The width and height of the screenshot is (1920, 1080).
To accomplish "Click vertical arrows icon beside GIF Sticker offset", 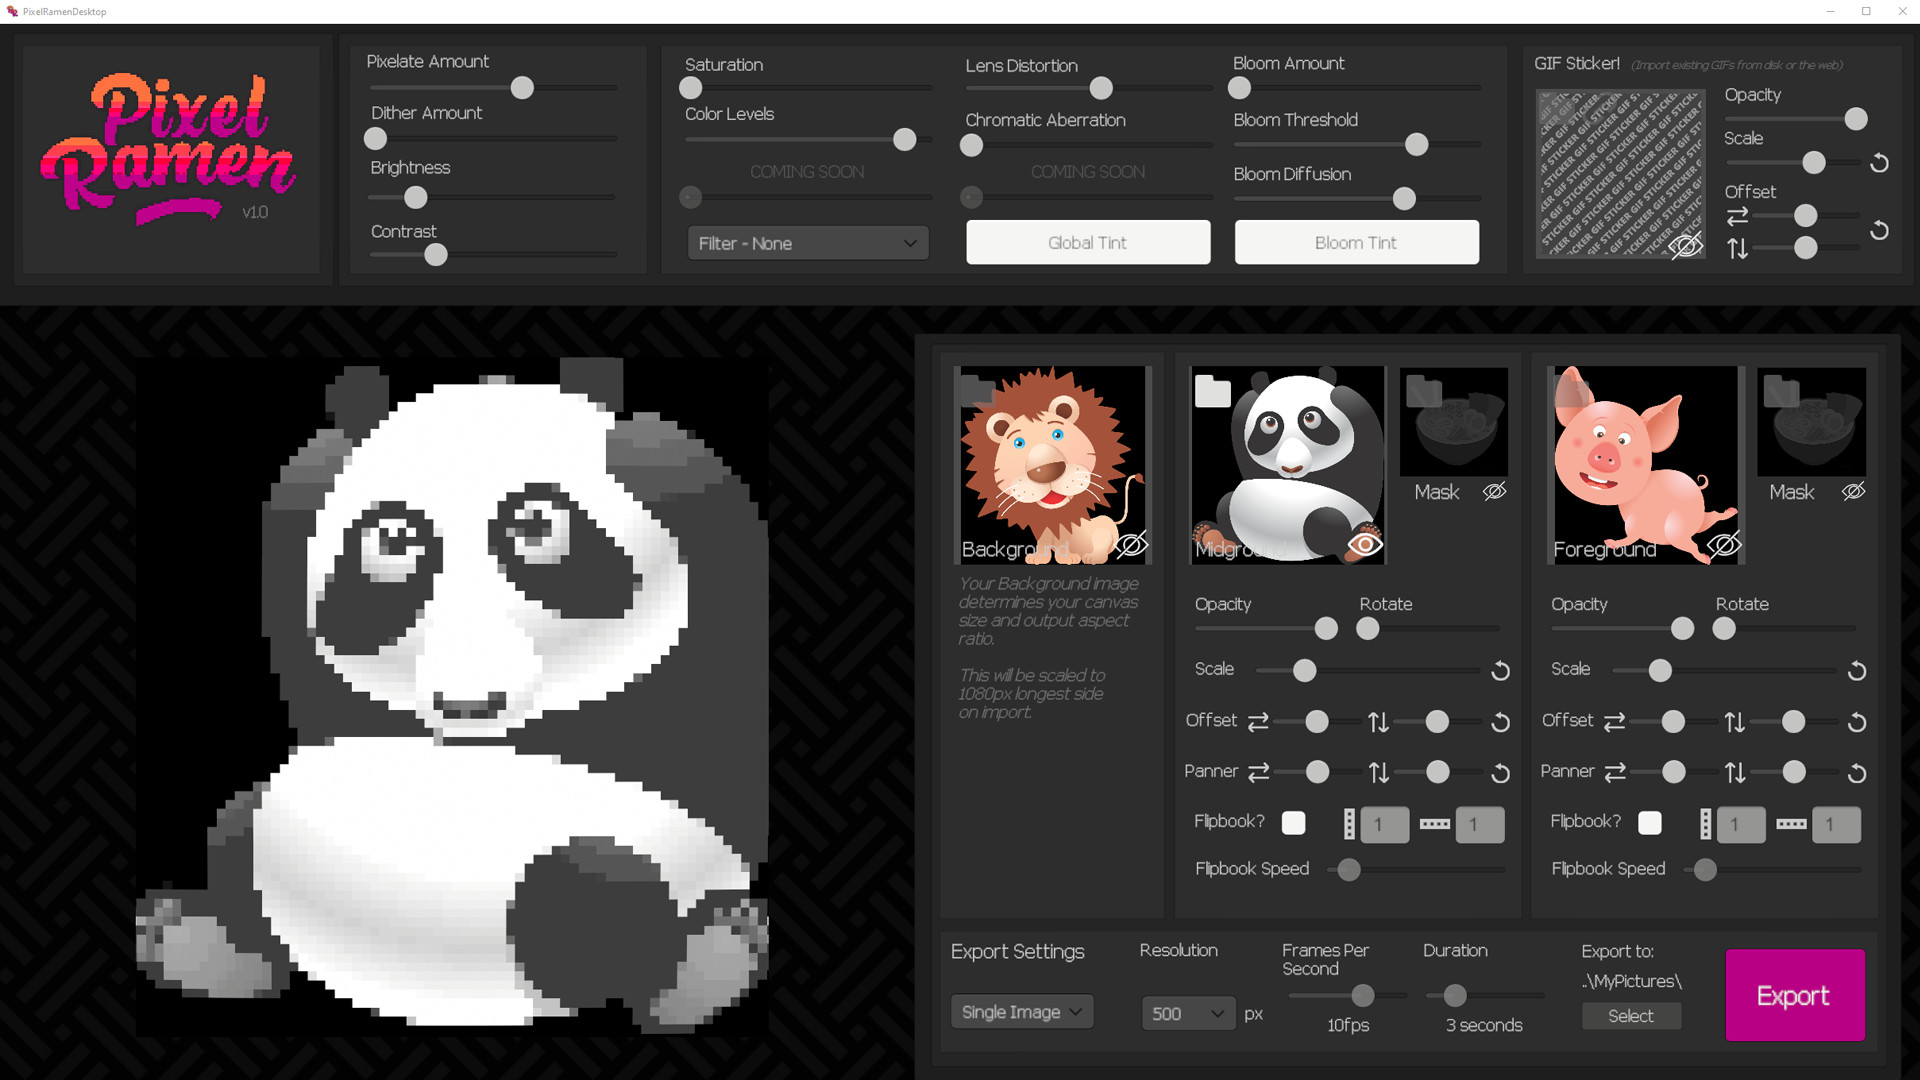I will (x=1737, y=248).
